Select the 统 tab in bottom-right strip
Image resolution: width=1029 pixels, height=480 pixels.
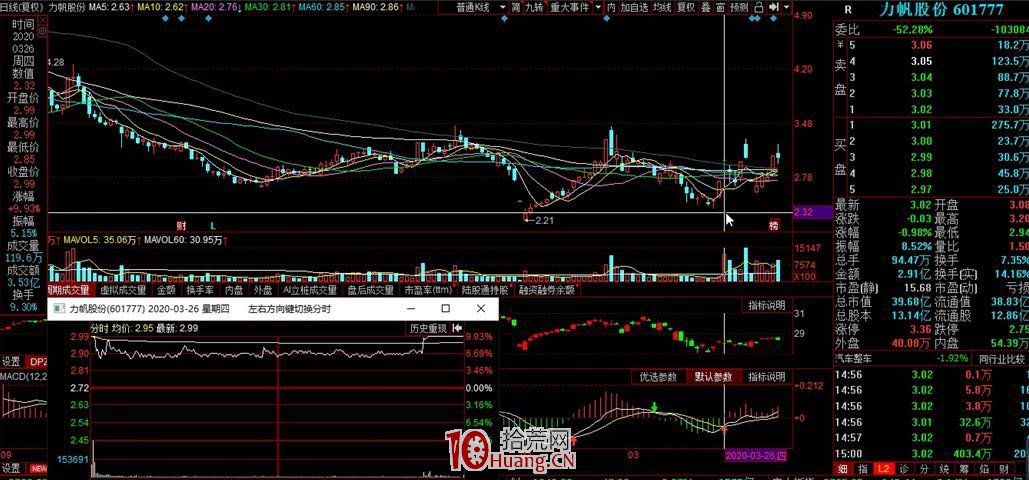pyautogui.click(x=944, y=469)
